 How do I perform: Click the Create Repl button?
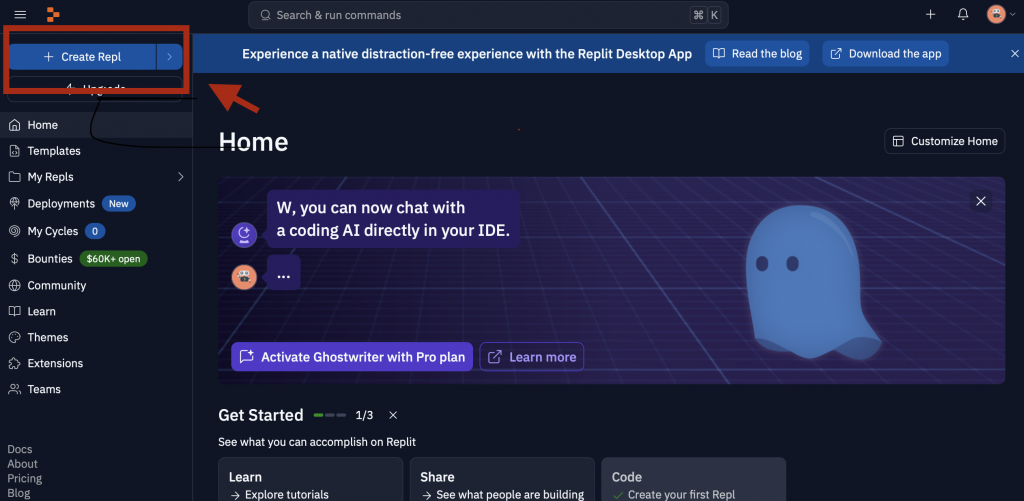tap(82, 57)
